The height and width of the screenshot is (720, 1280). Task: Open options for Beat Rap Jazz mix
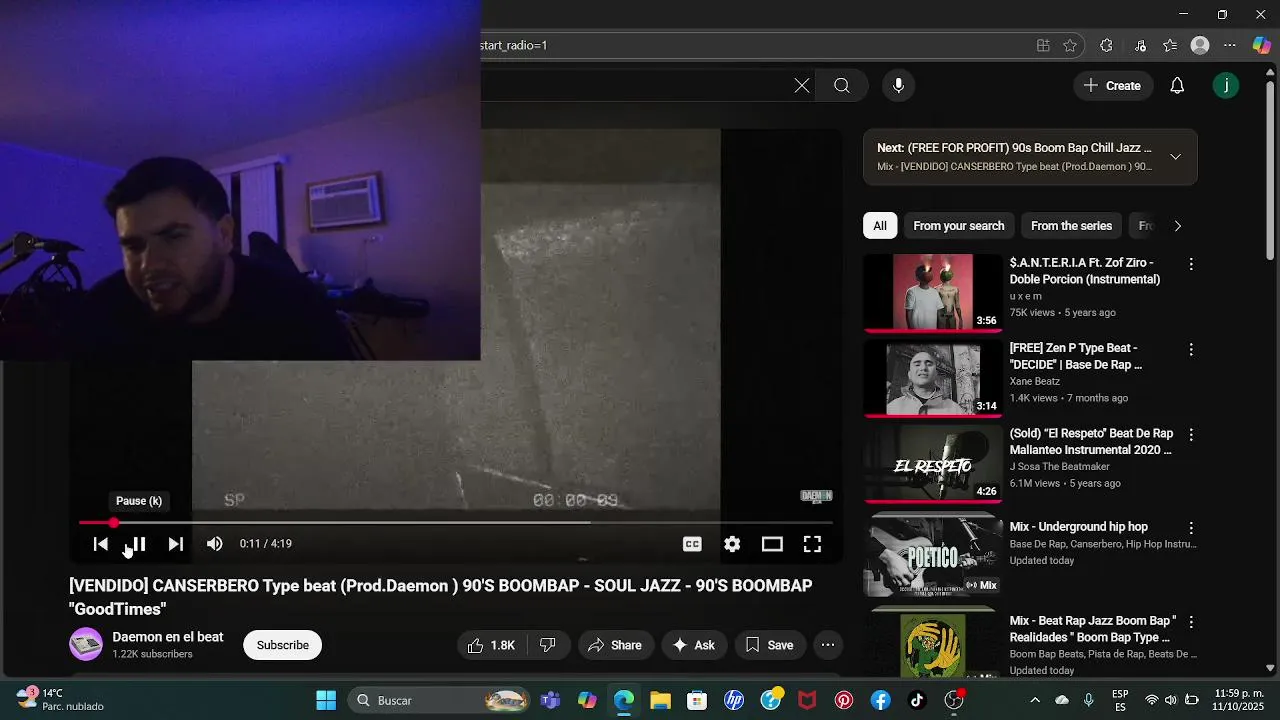click(1190, 622)
